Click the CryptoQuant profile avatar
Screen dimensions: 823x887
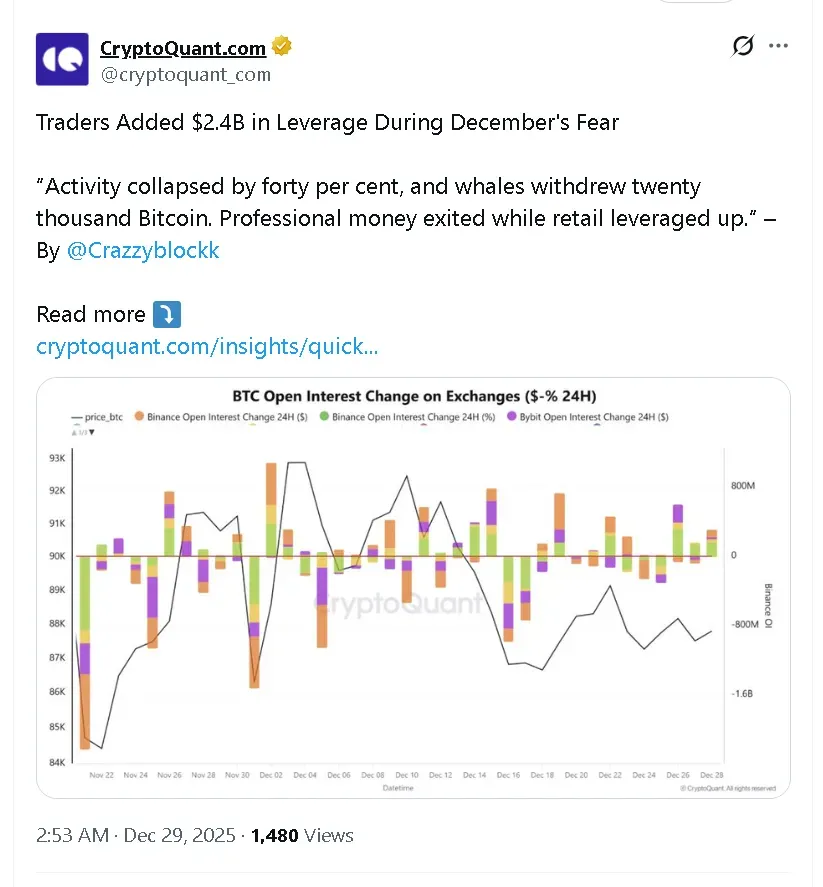point(62,59)
